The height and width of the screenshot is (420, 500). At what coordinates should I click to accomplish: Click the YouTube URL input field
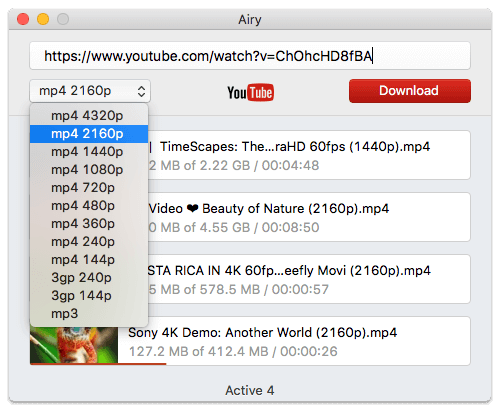(x=250, y=56)
